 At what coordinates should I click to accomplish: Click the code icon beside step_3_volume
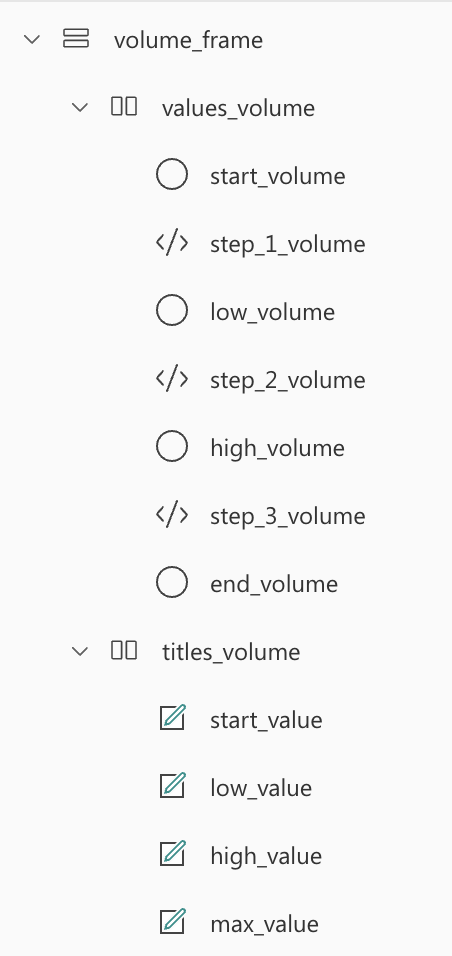pyautogui.click(x=172, y=515)
